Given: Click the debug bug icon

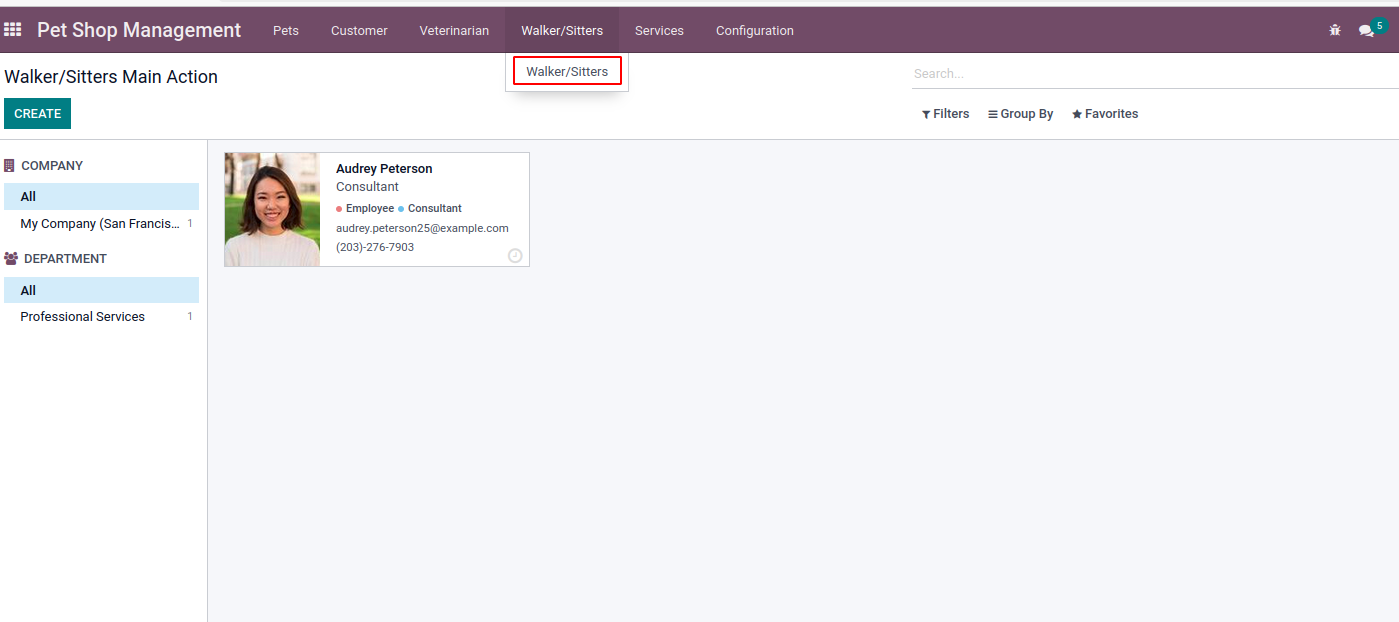Looking at the screenshot, I should coord(1335,30).
